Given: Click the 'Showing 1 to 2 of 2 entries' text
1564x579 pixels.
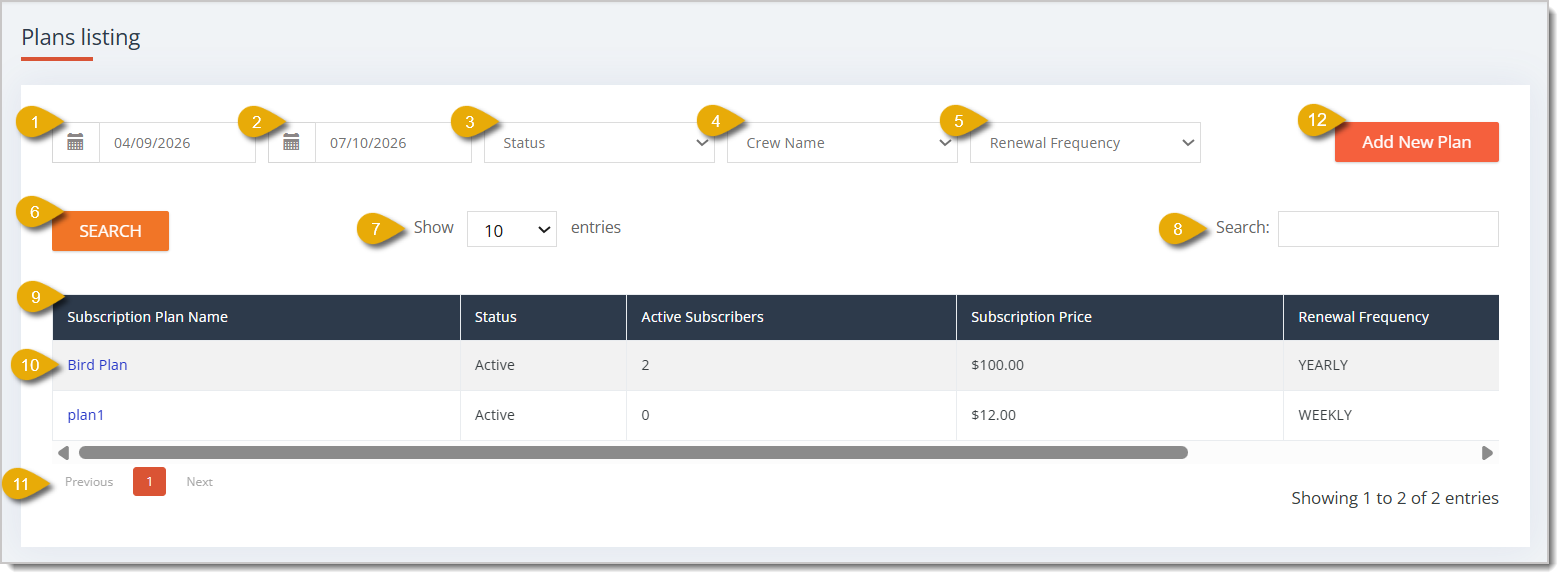Looking at the screenshot, I should 1395,498.
